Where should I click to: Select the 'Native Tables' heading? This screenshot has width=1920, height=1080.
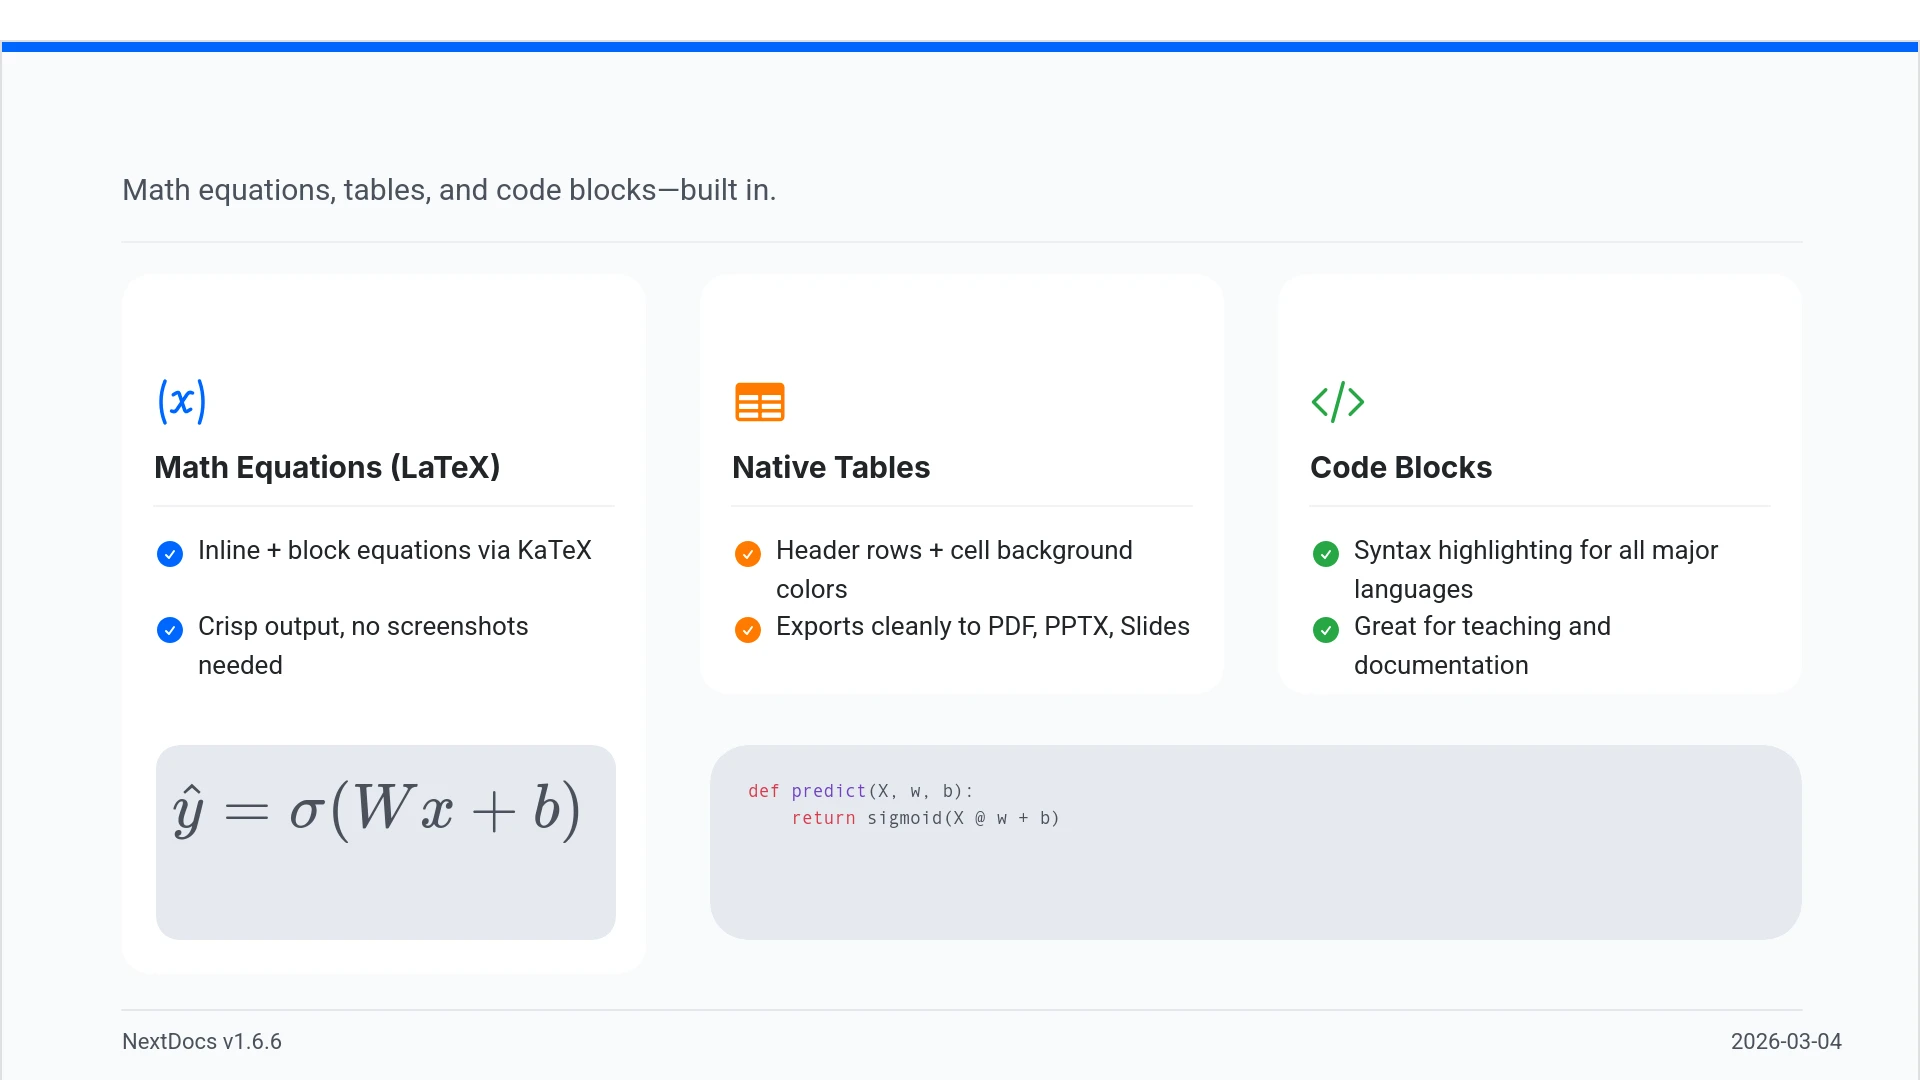[x=830, y=467]
